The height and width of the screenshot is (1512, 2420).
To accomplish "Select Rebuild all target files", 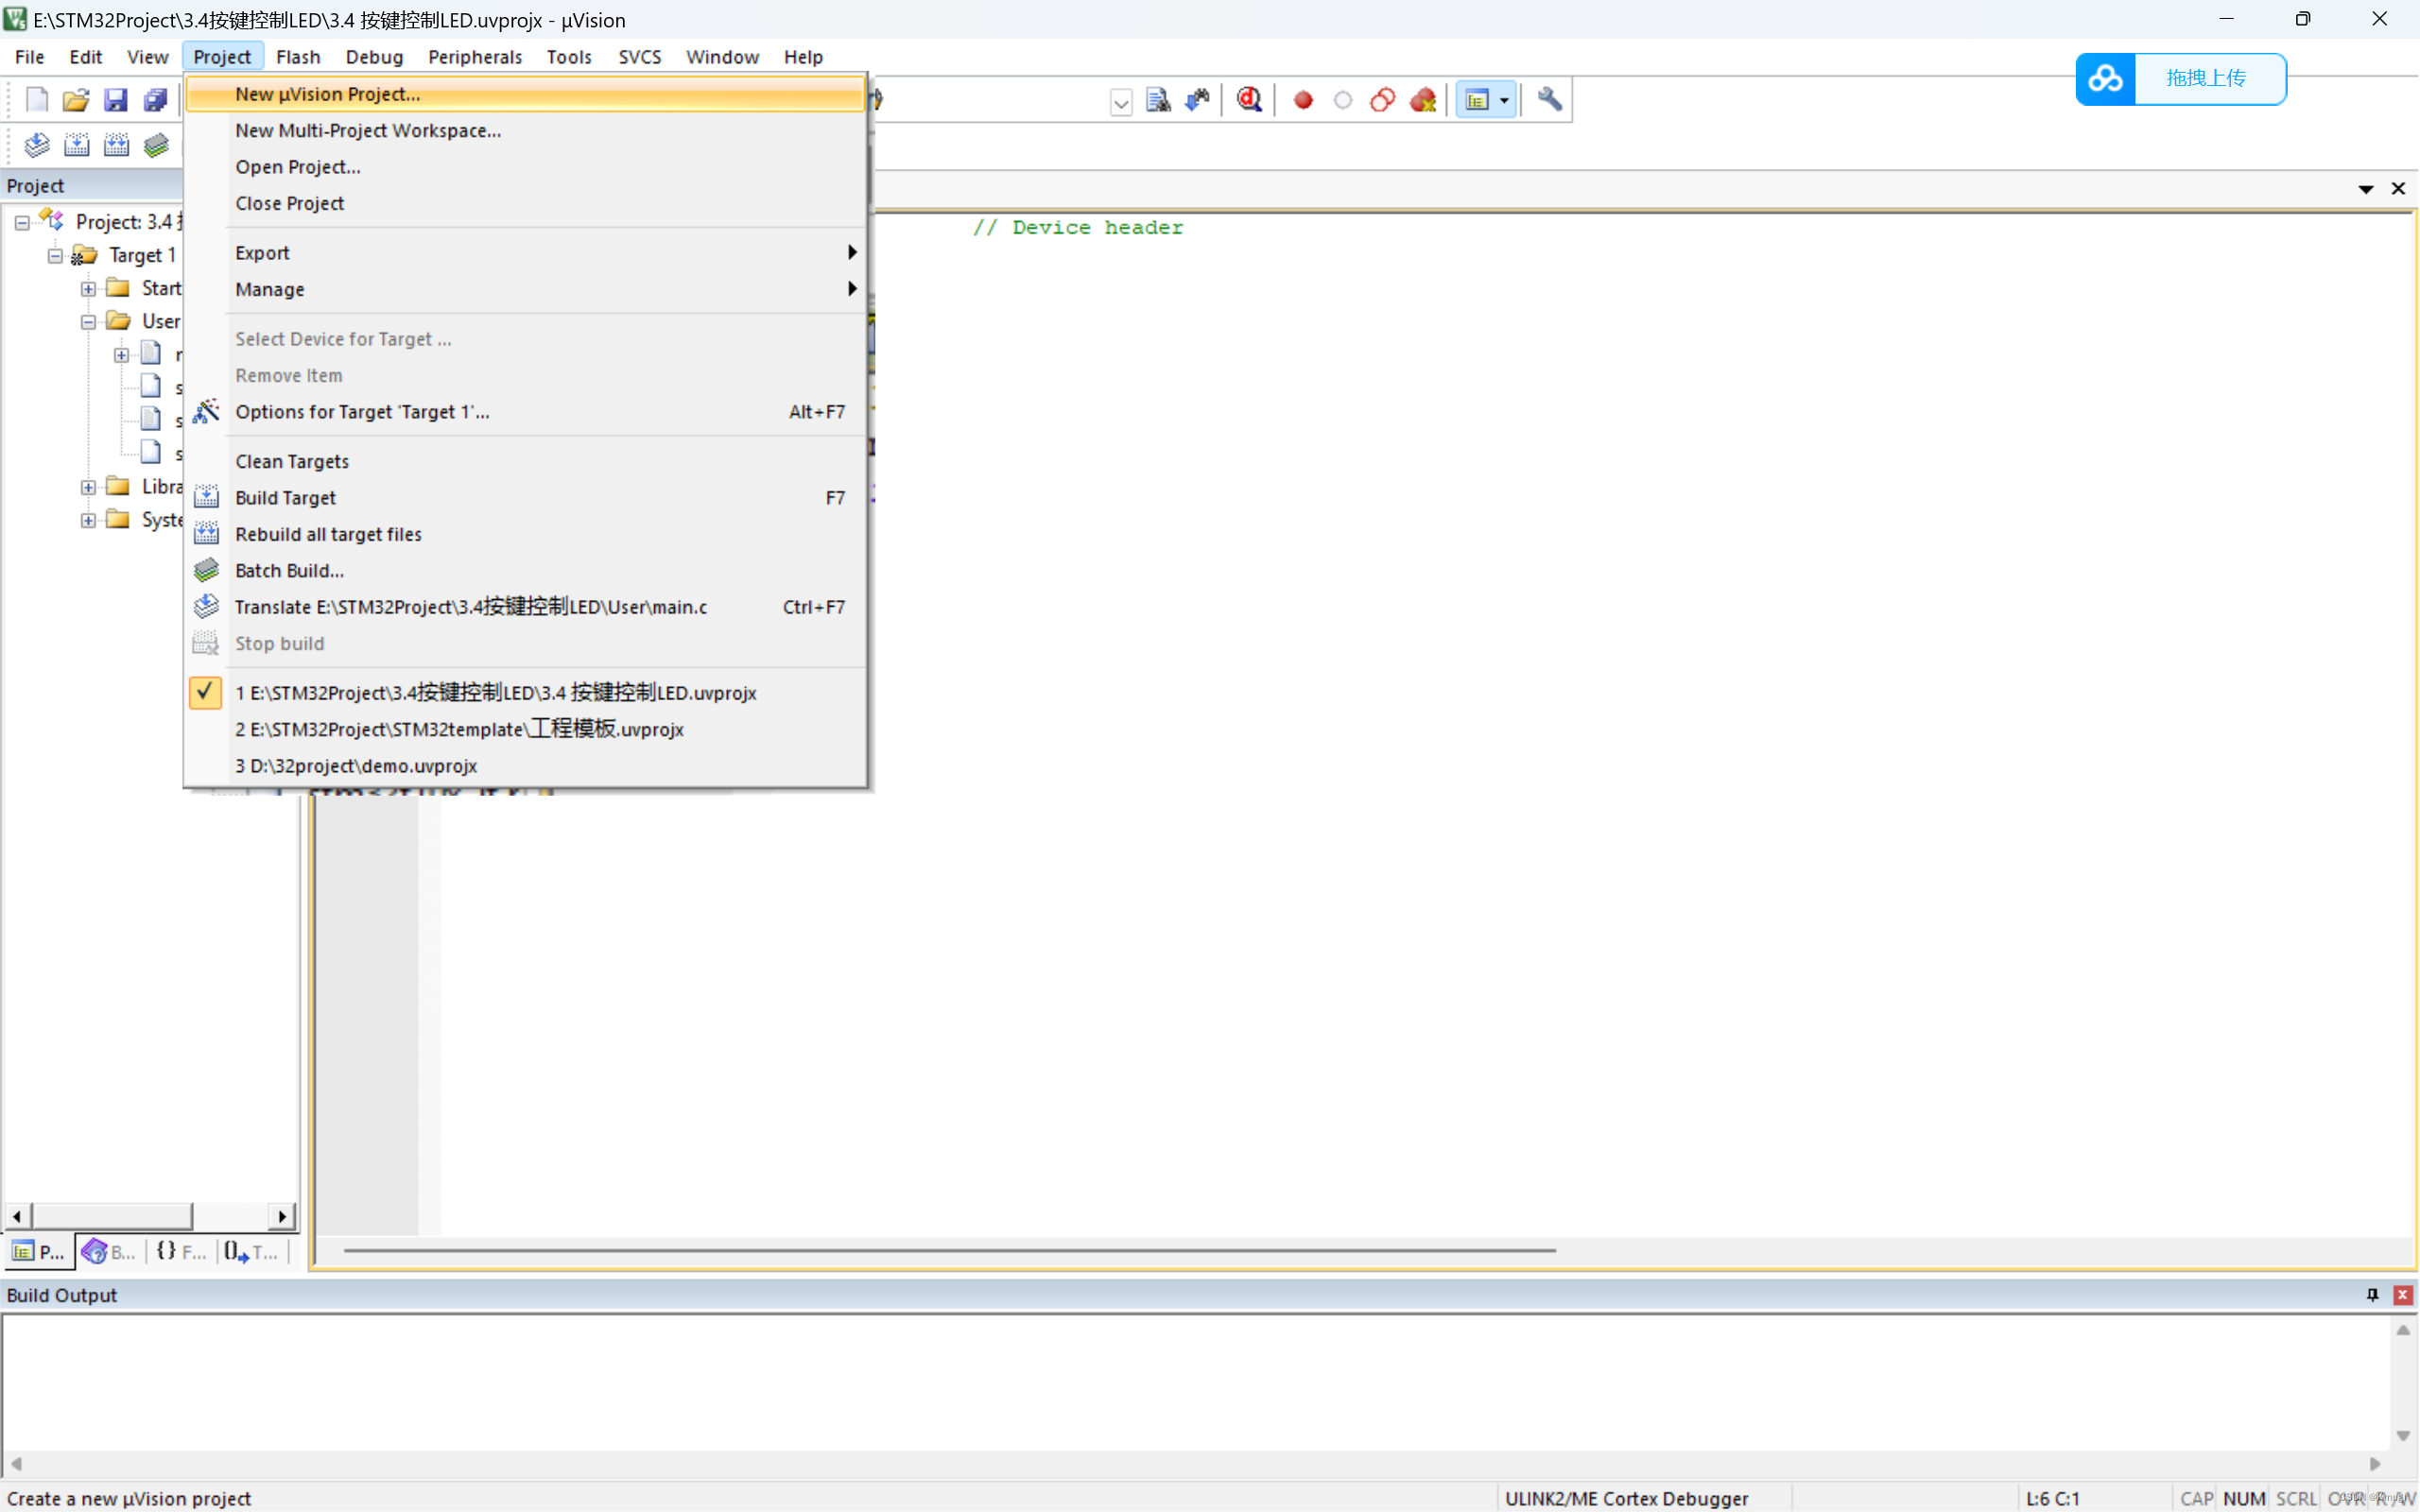I will (x=328, y=534).
